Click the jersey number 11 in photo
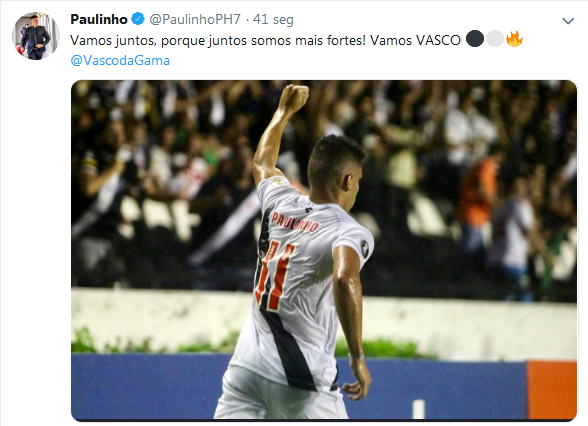The image size is (588, 426). pyautogui.click(x=273, y=274)
